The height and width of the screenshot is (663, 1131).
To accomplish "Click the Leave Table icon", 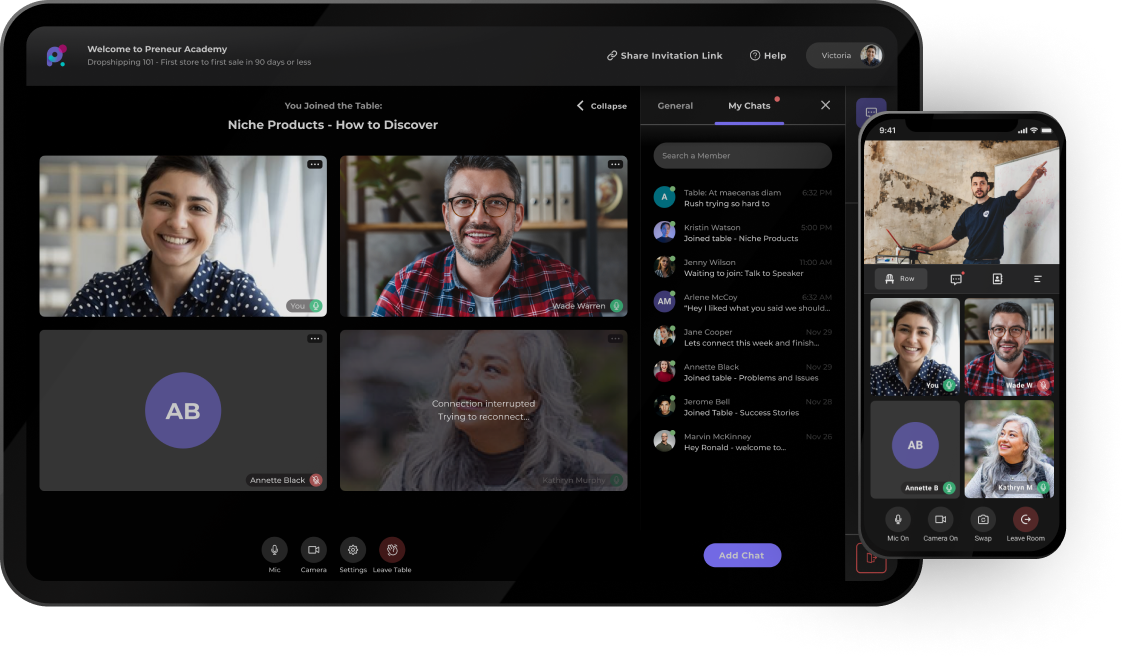I will 392,550.
